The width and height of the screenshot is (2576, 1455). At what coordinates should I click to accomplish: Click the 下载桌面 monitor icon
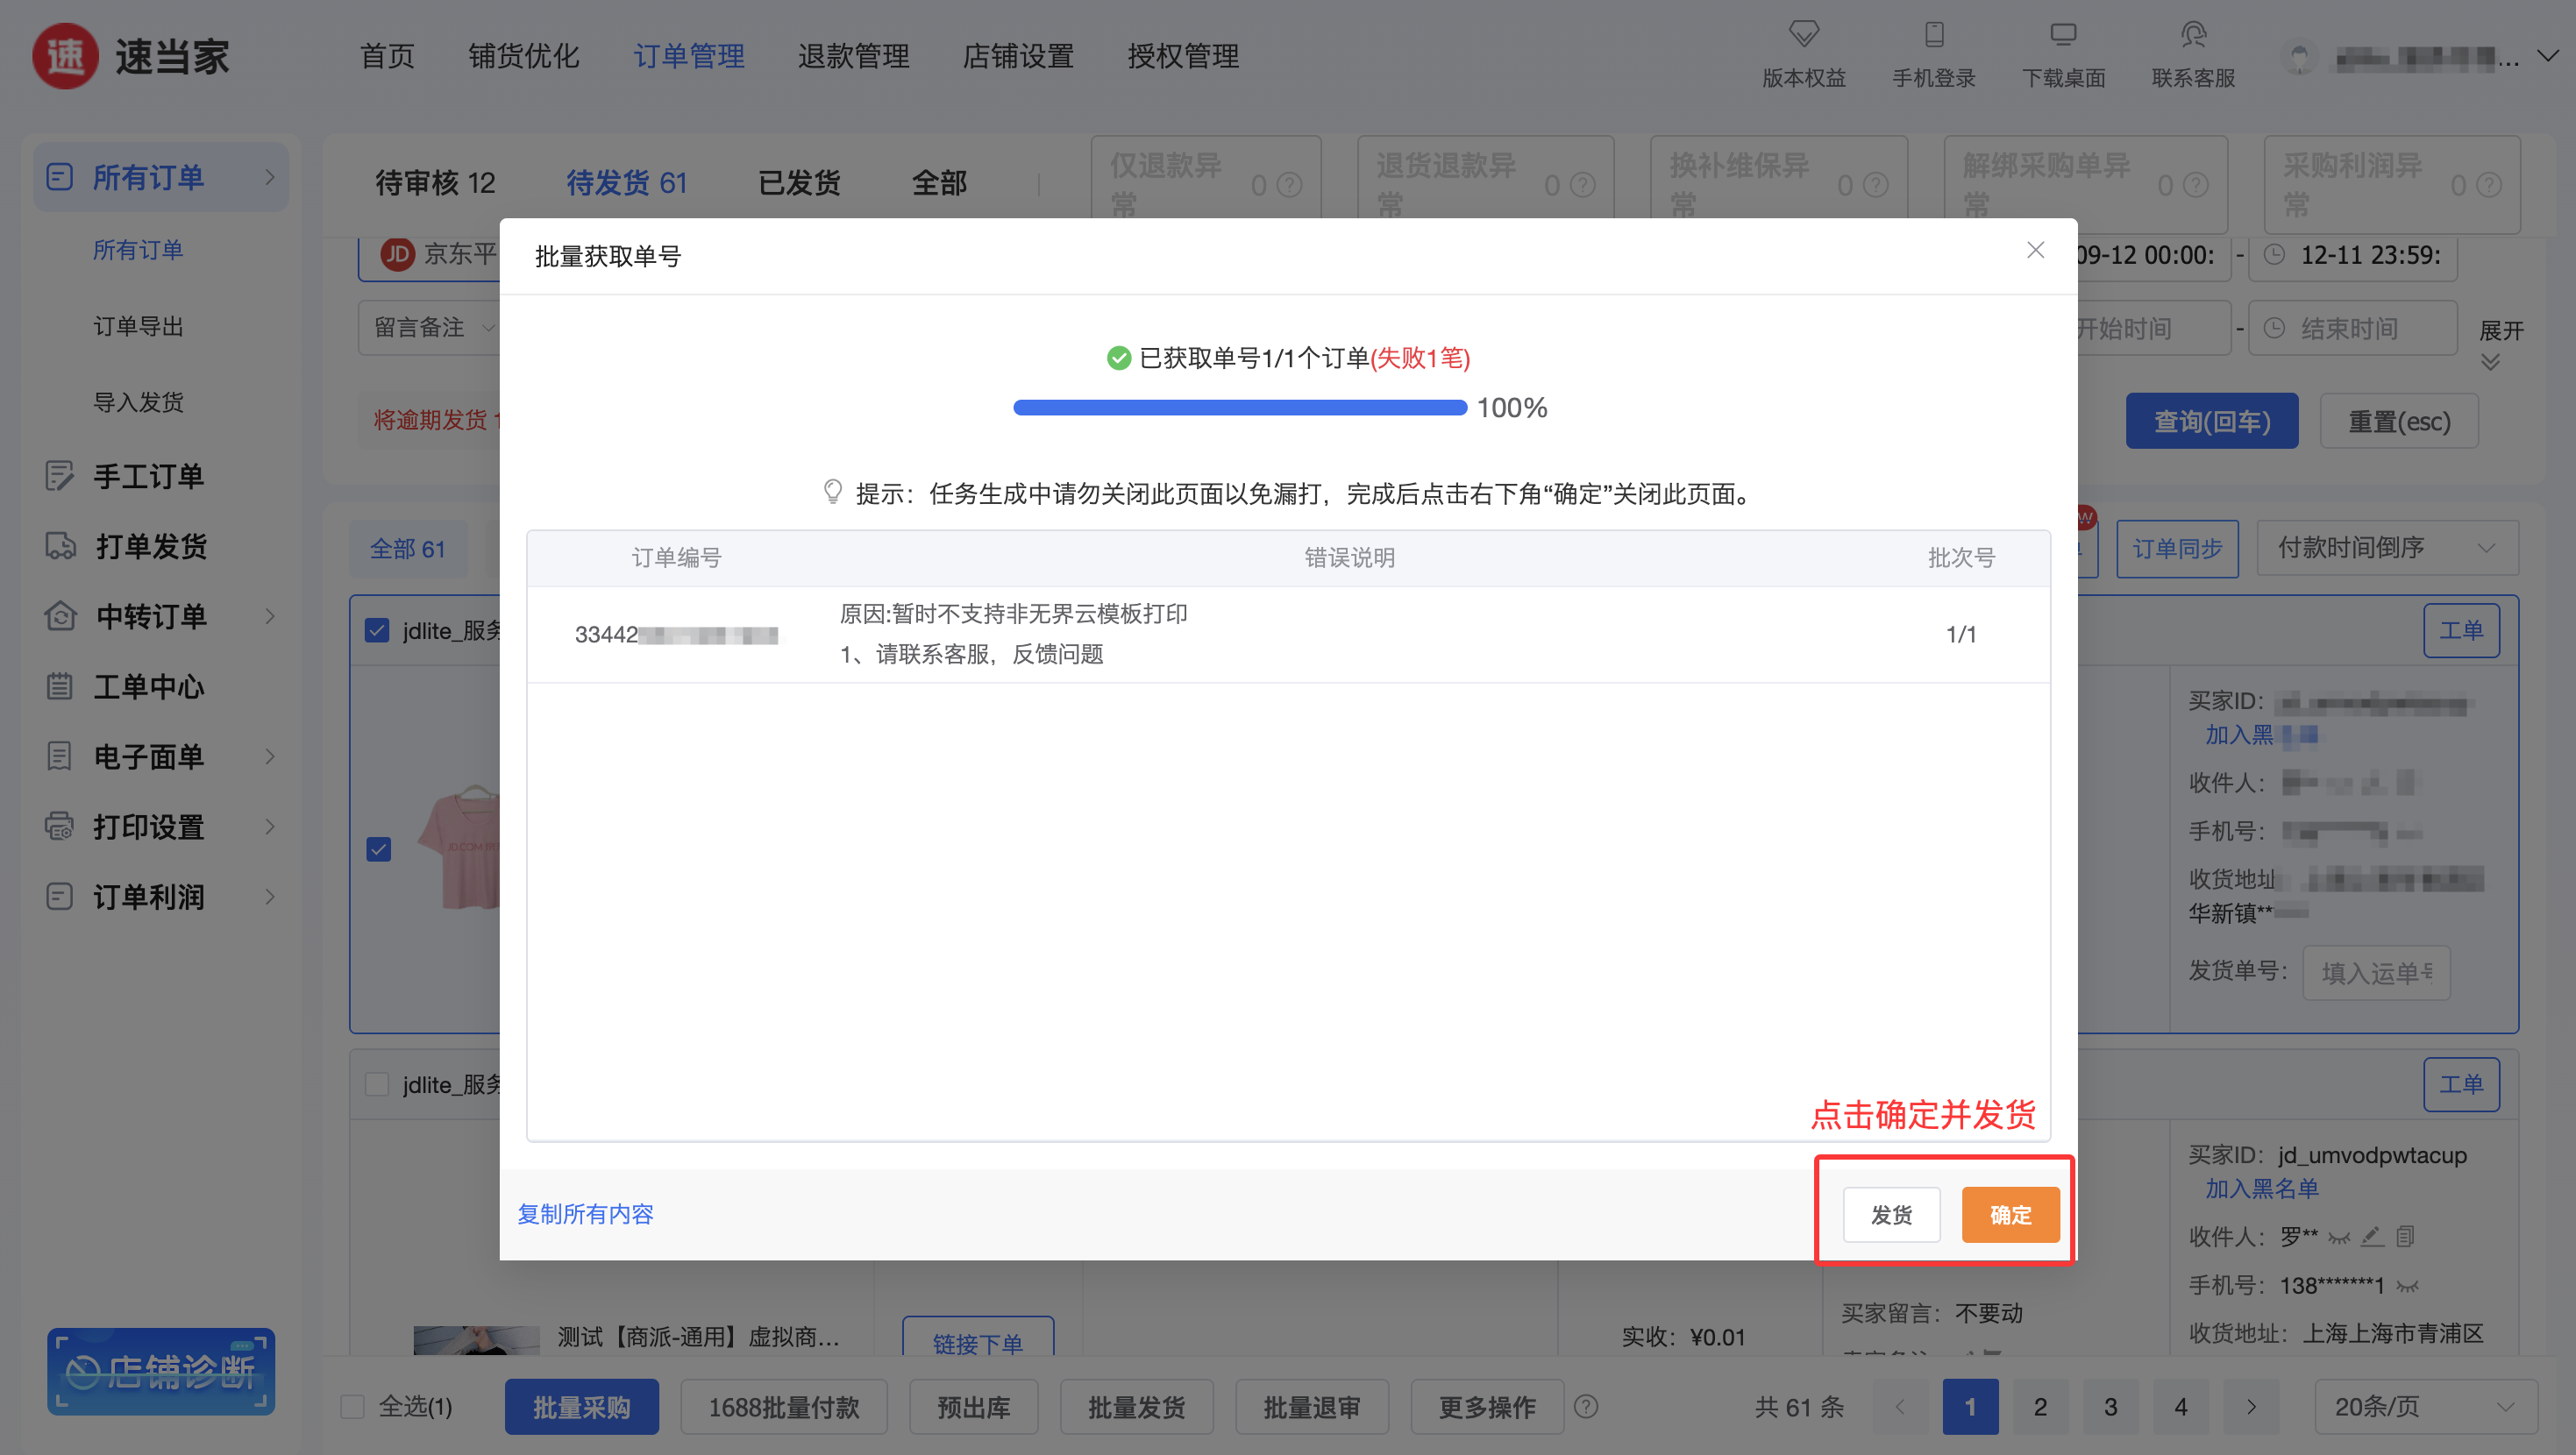click(2062, 34)
